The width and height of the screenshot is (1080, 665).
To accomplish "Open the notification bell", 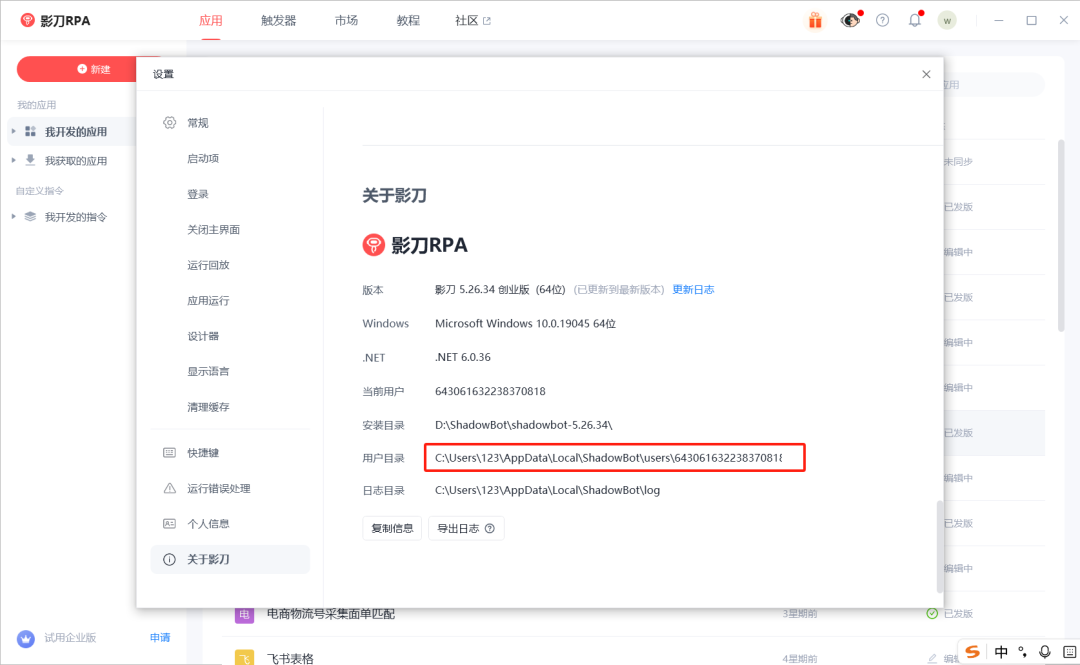I will point(915,21).
